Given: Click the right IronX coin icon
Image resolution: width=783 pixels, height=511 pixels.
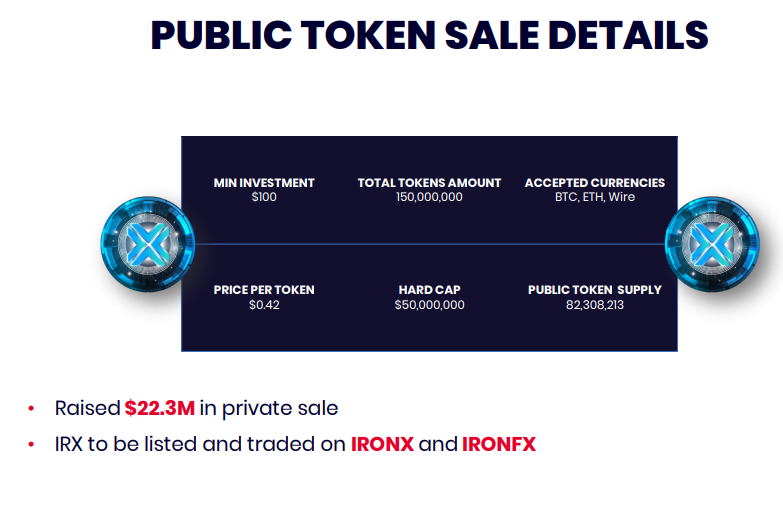Looking at the screenshot, I should (x=712, y=244).
